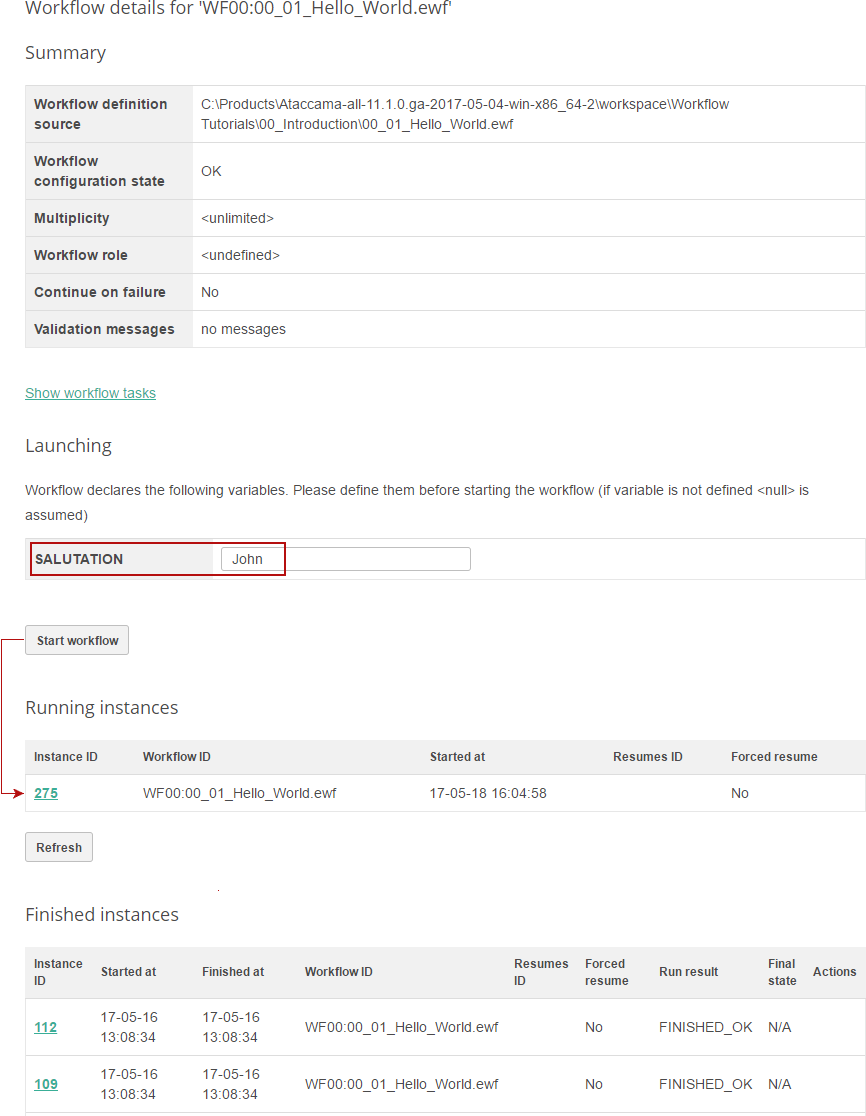Click the Started at column header
Screen dimensions: 866x1116
[x=128, y=971]
